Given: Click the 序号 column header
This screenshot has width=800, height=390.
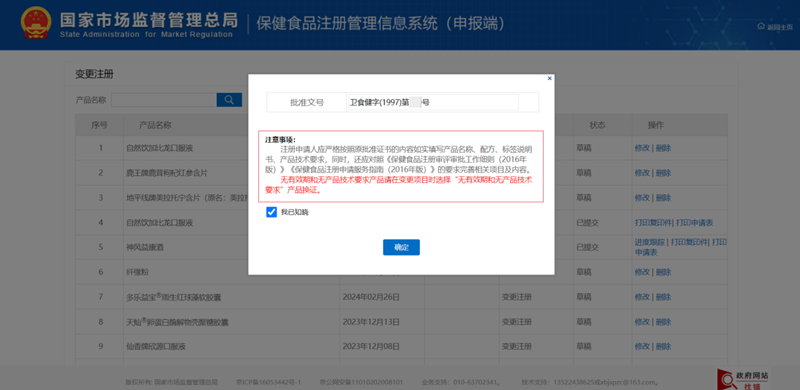Looking at the screenshot, I should coord(99,125).
